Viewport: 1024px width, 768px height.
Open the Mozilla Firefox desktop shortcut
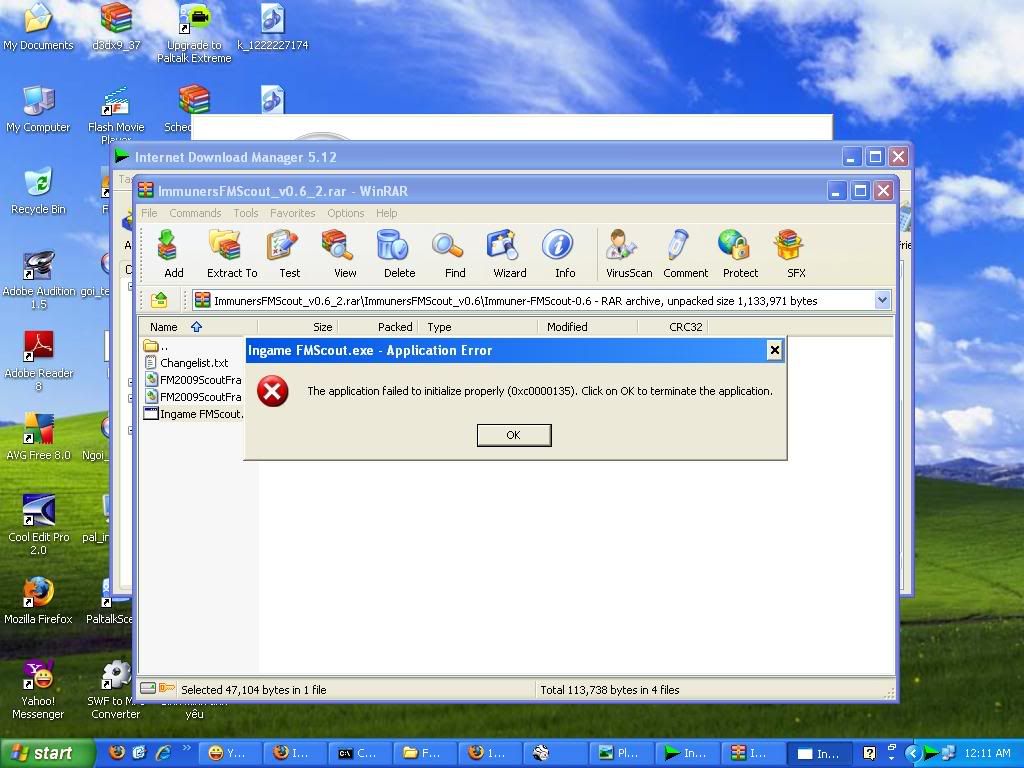[x=39, y=600]
